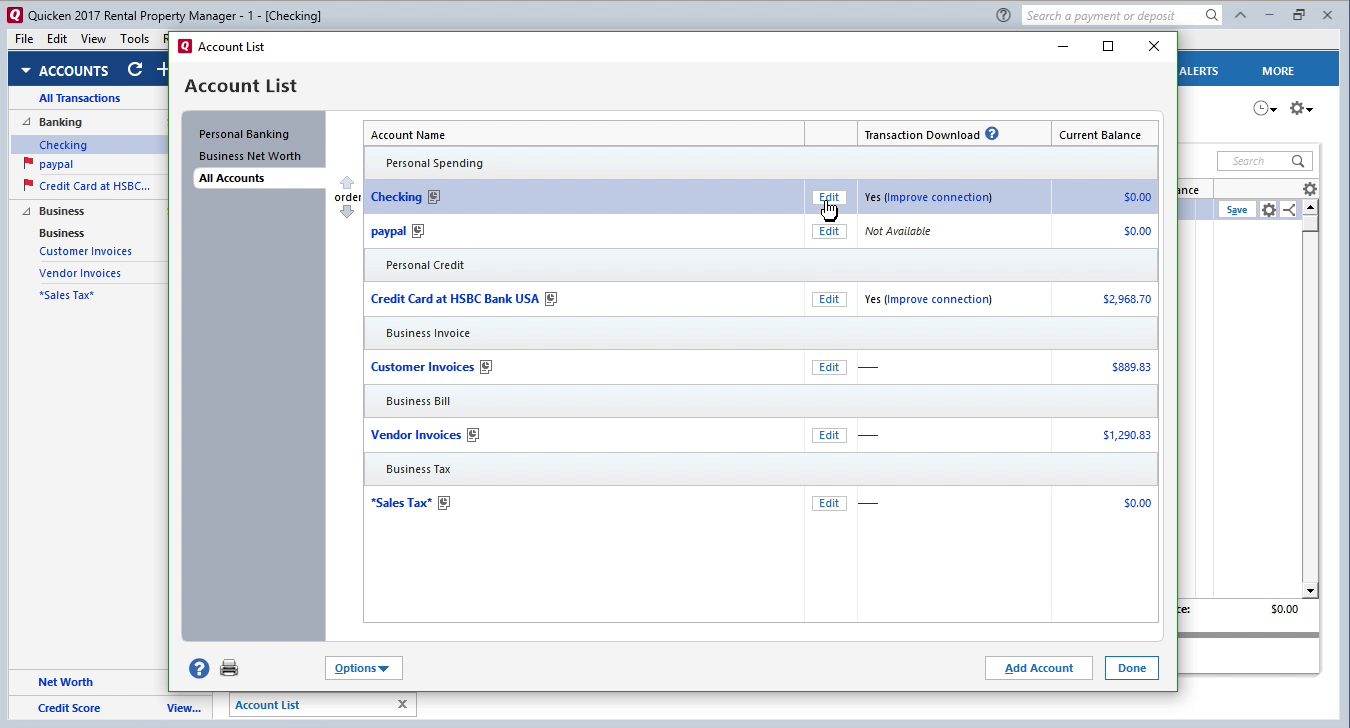The width and height of the screenshot is (1350, 728).
Task: Open the gear actions dropdown in register
Action: point(1301,108)
